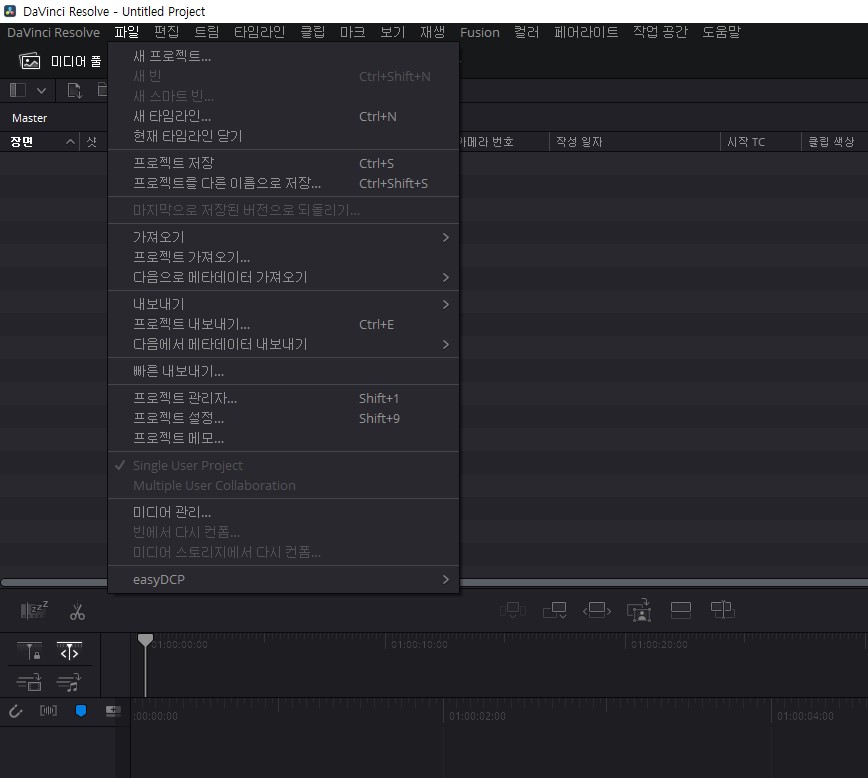Click the Place on Top edit icon
The image size is (868, 778).
point(680,610)
